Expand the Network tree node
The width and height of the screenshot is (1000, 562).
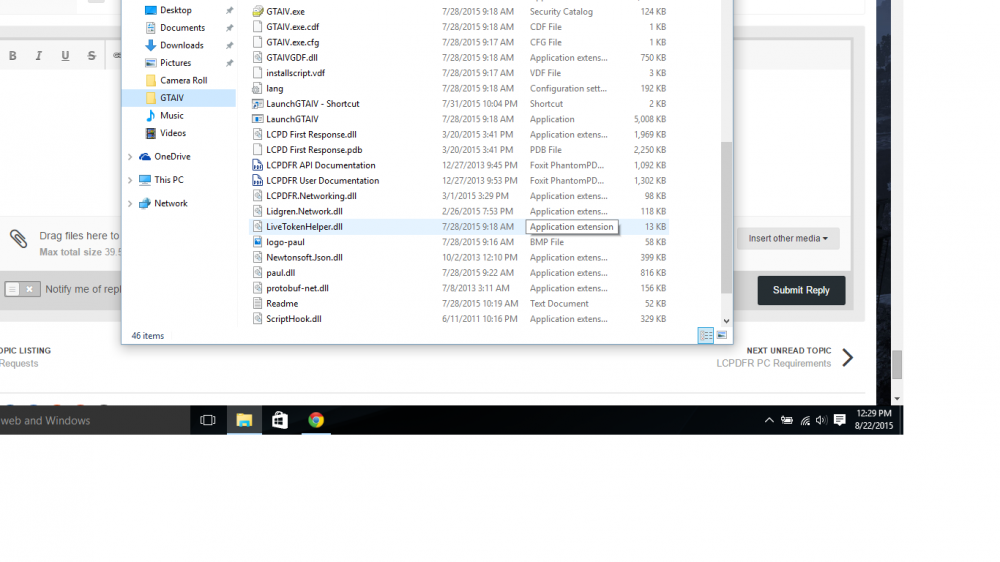point(130,204)
